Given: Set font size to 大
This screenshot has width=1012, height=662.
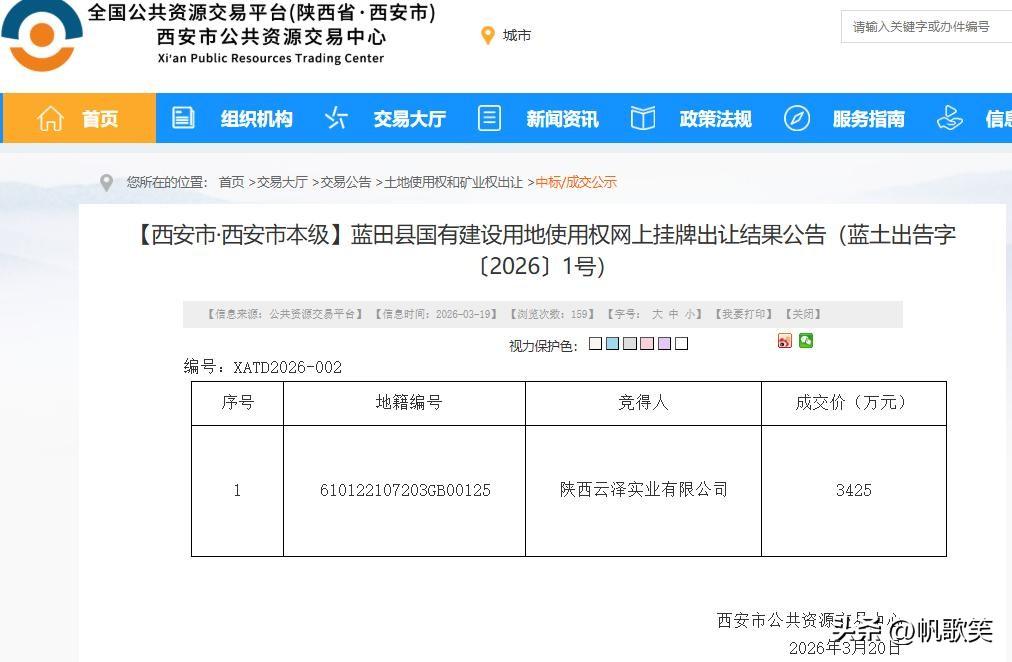Looking at the screenshot, I should 657,314.
